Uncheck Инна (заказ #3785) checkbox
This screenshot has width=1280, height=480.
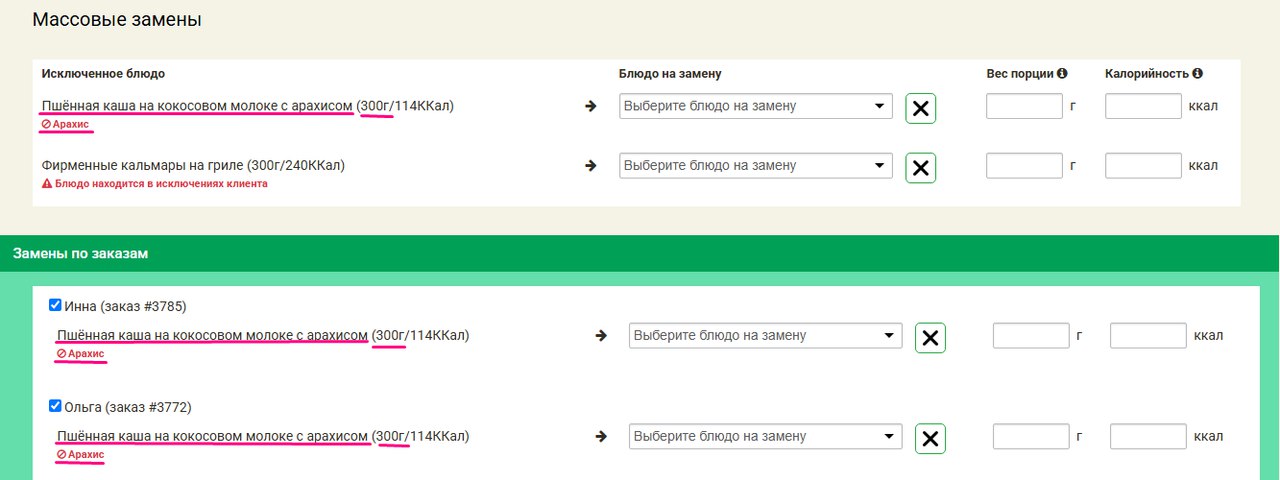coord(55,305)
